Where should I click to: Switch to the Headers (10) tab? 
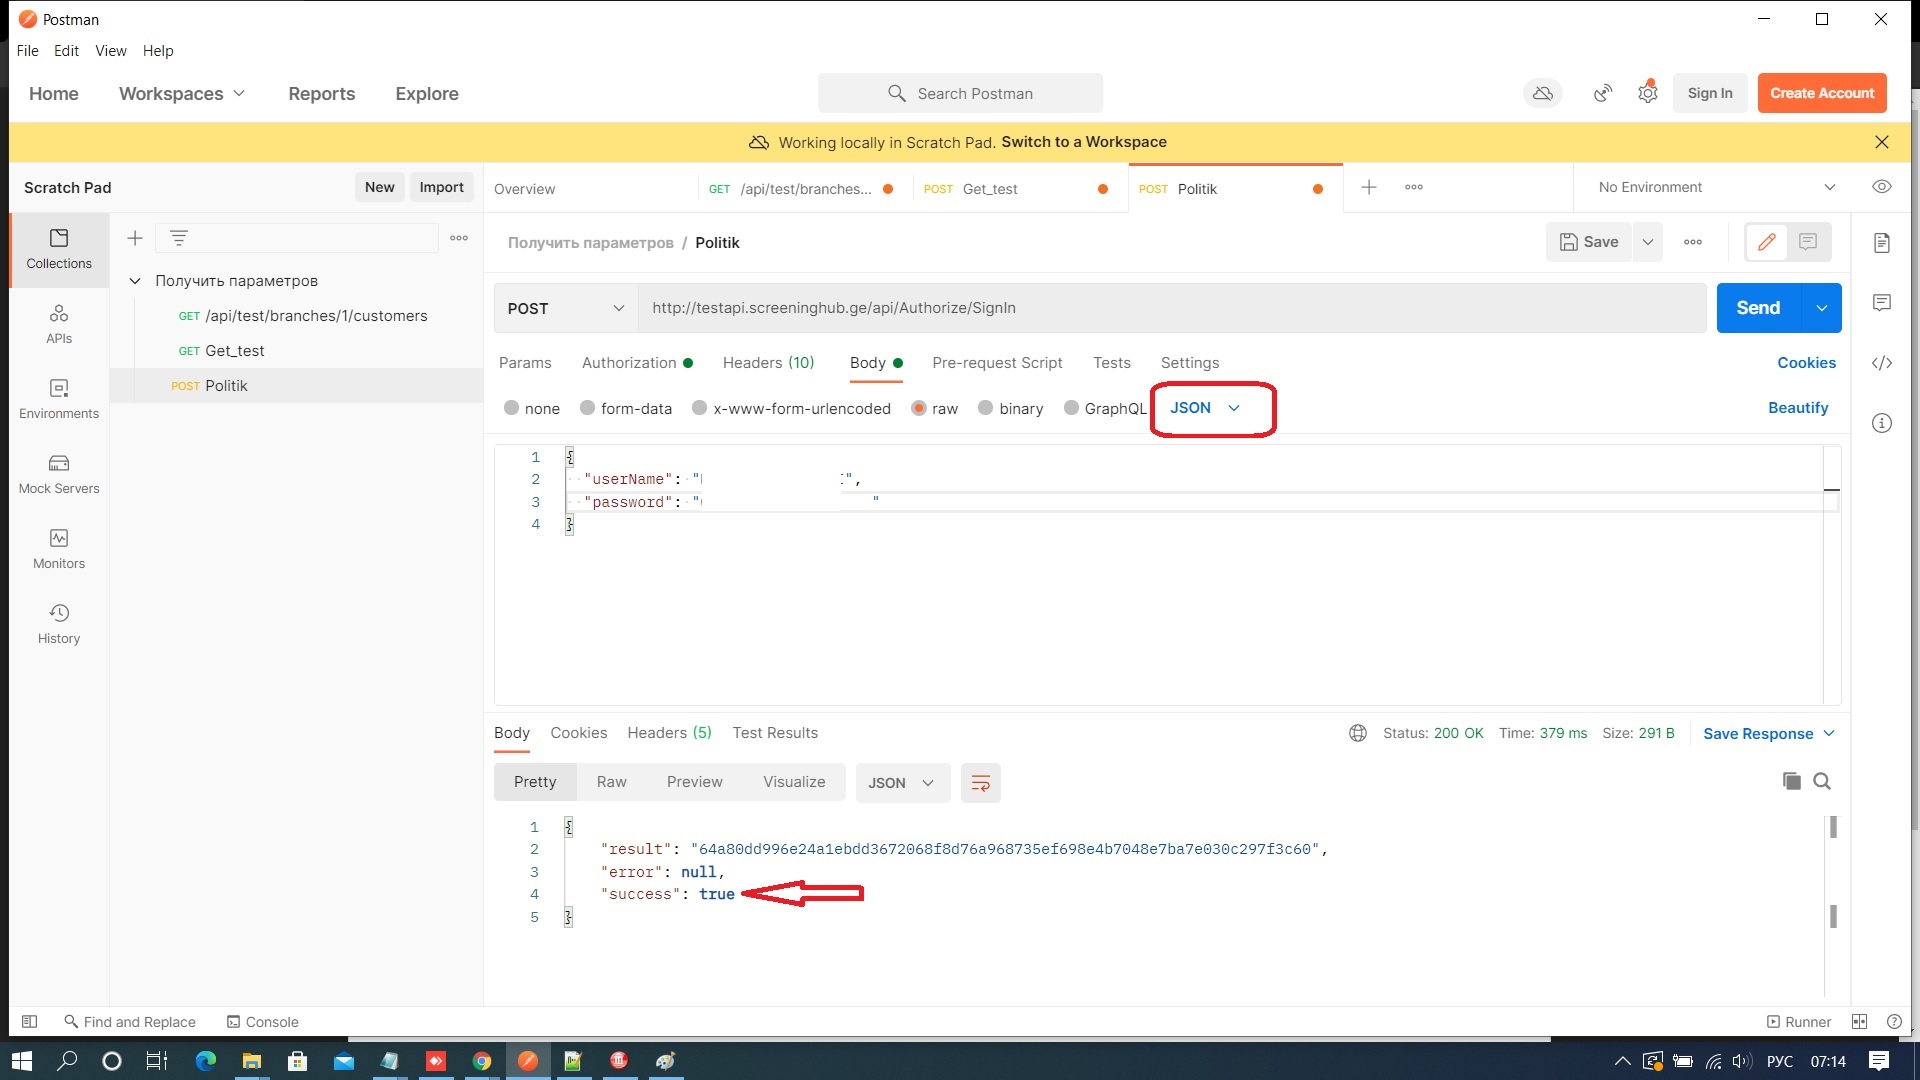[769, 363]
